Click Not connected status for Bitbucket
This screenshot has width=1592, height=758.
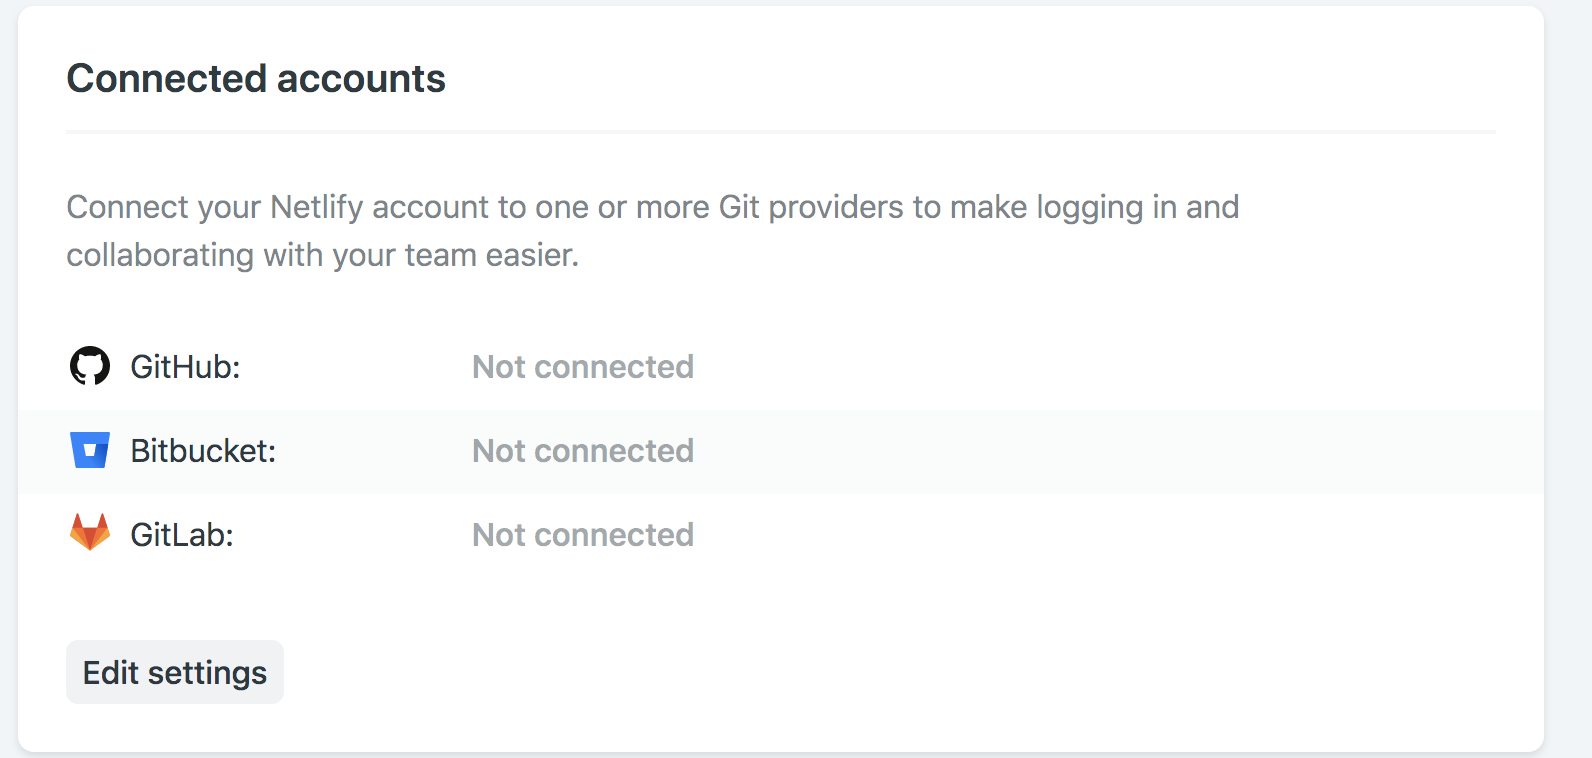[582, 451]
